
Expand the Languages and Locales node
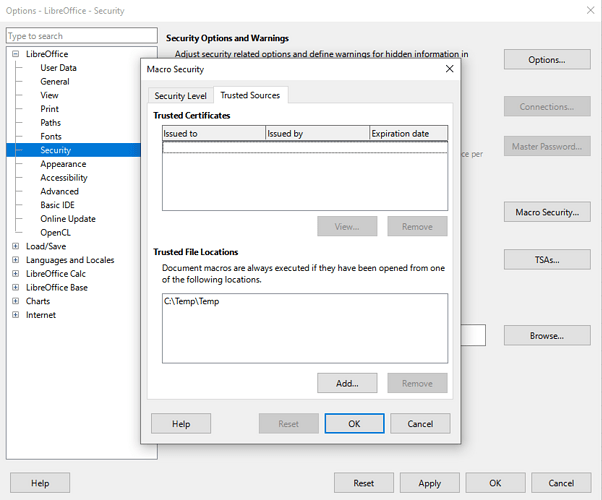pos(15,260)
